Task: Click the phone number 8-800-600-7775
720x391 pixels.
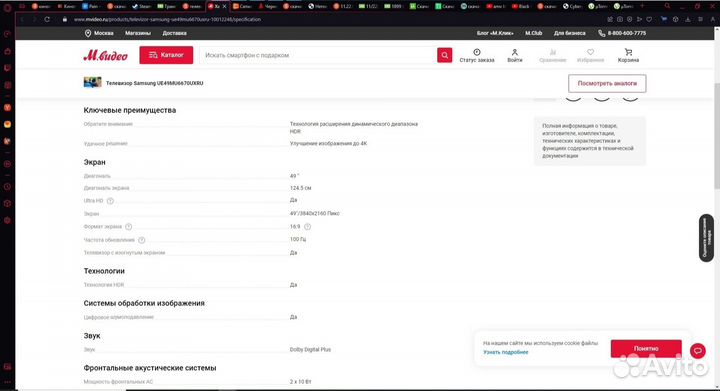Action: tap(626, 33)
